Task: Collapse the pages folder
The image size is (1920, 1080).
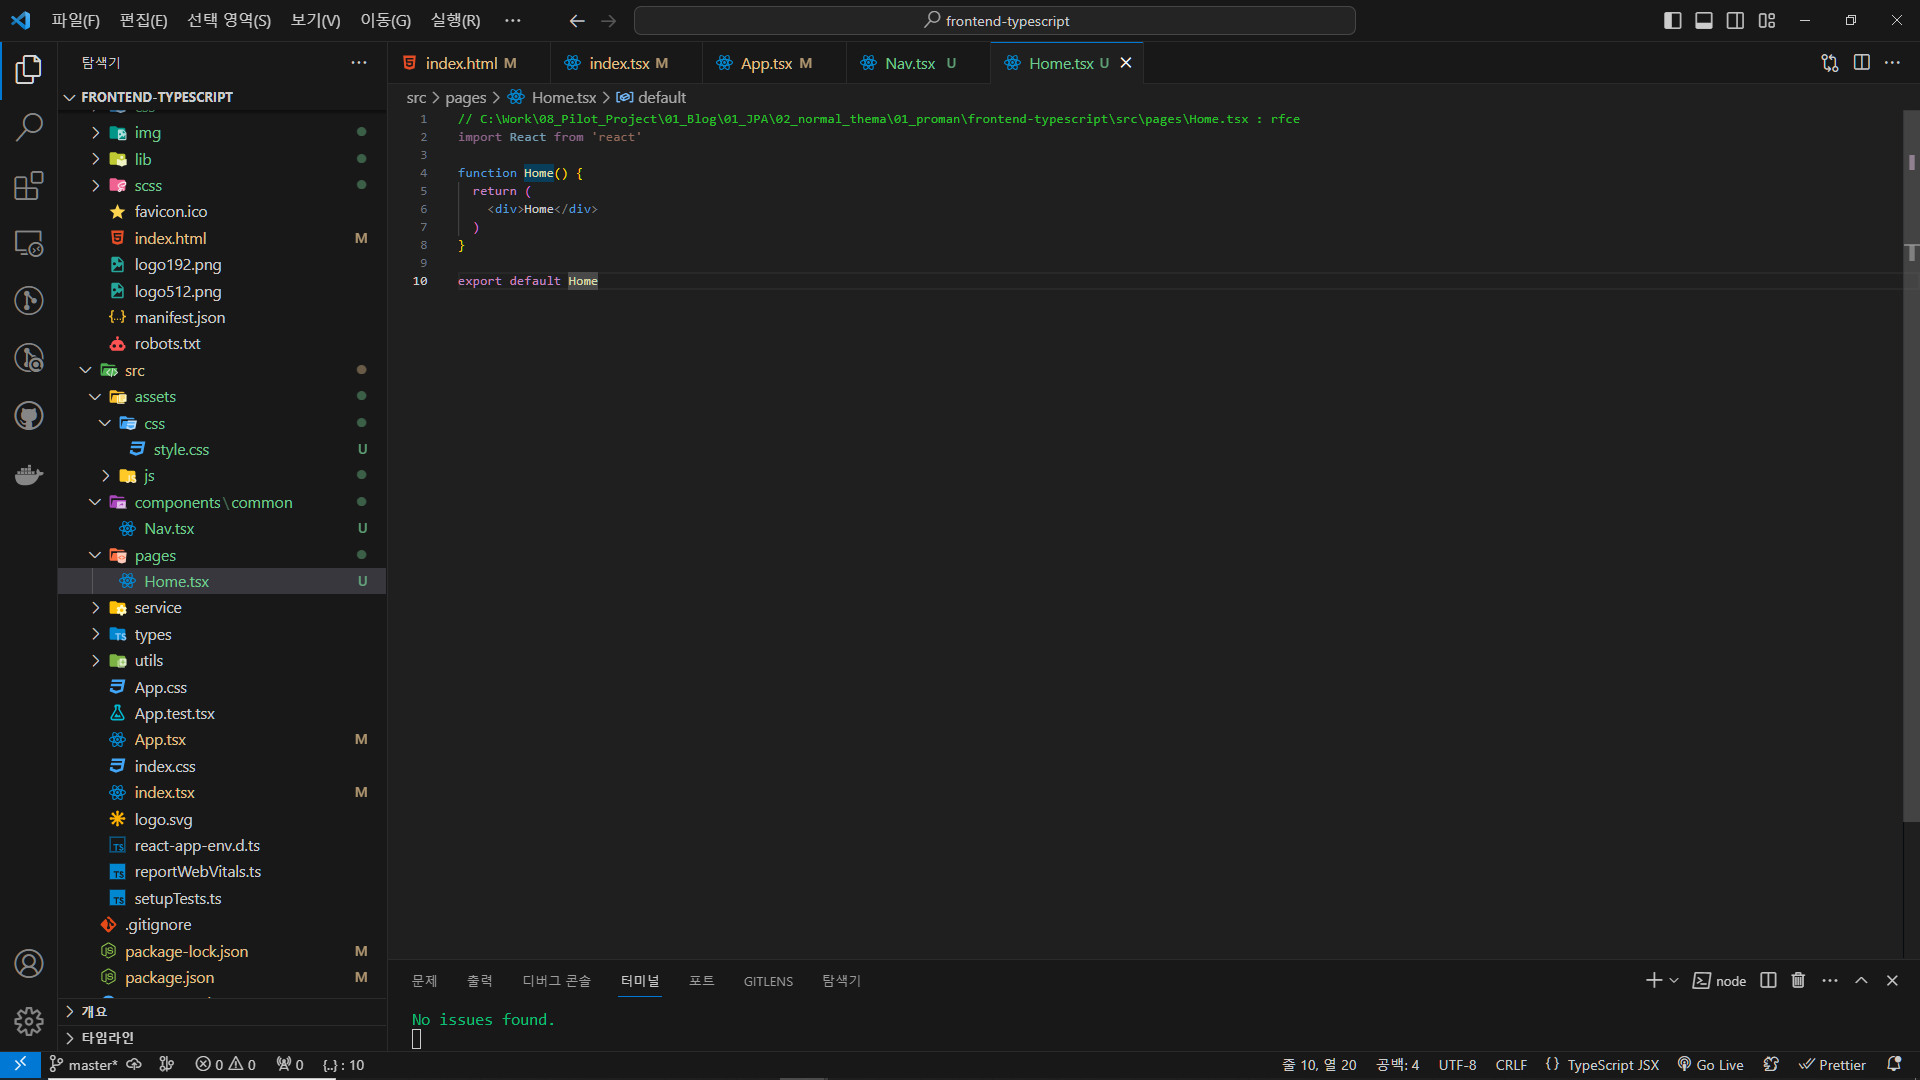Action: pos(155,555)
